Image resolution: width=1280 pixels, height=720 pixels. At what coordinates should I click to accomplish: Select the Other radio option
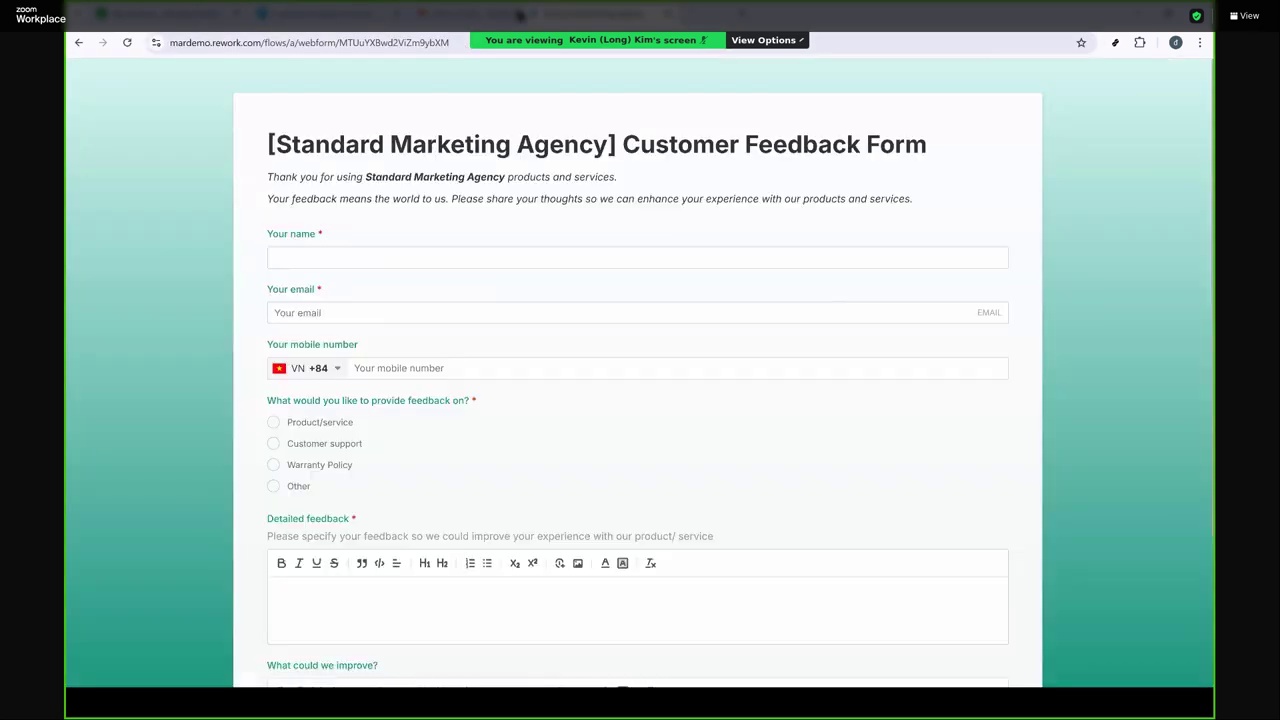point(274,486)
